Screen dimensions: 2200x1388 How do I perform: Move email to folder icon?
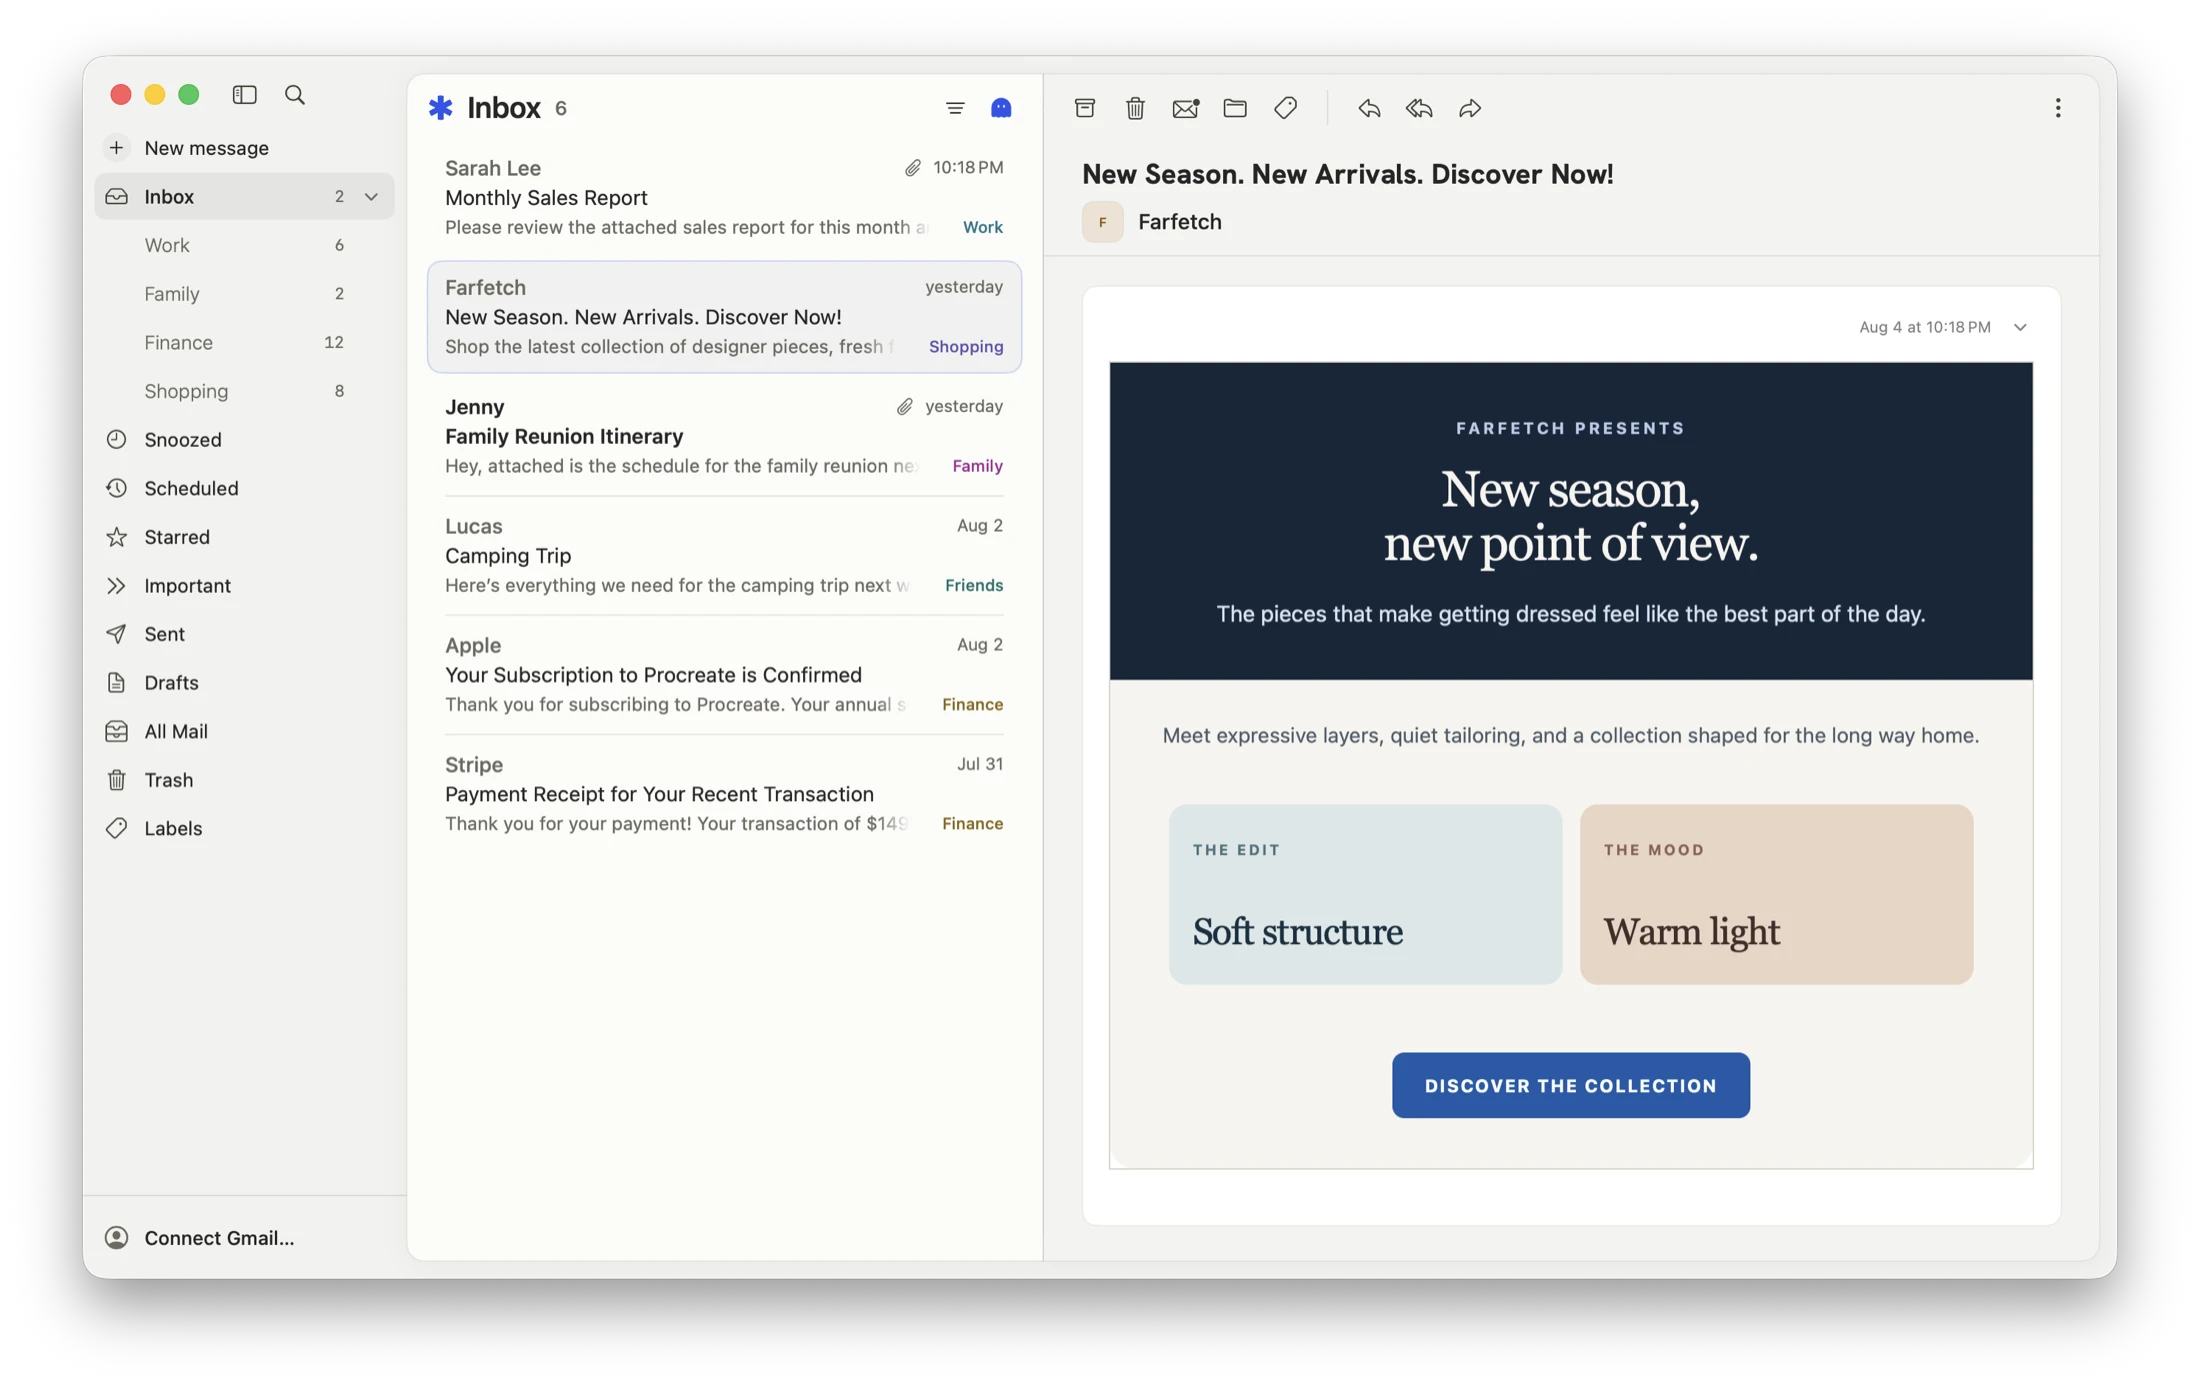pyautogui.click(x=1235, y=108)
